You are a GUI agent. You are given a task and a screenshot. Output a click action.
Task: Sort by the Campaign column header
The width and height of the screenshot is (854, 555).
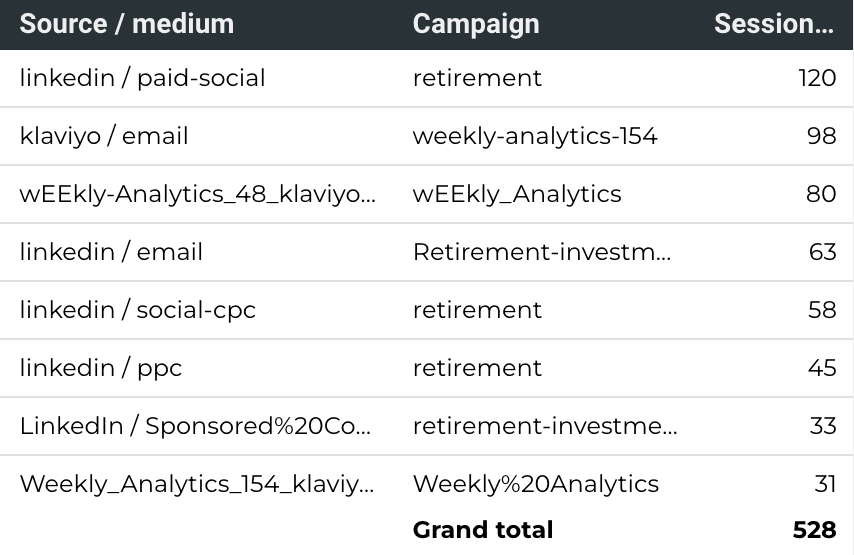point(476,24)
